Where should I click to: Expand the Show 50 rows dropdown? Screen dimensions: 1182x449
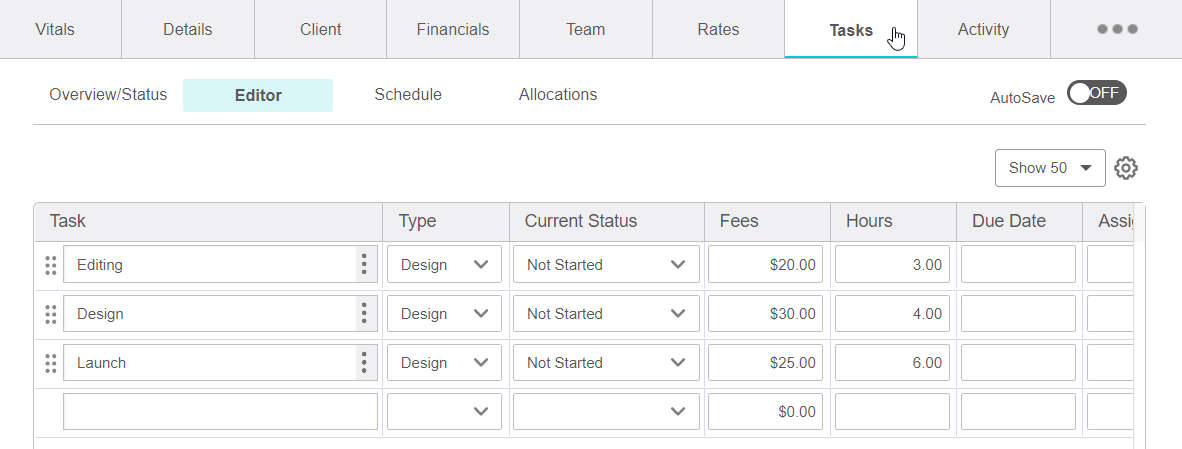point(1049,168)
